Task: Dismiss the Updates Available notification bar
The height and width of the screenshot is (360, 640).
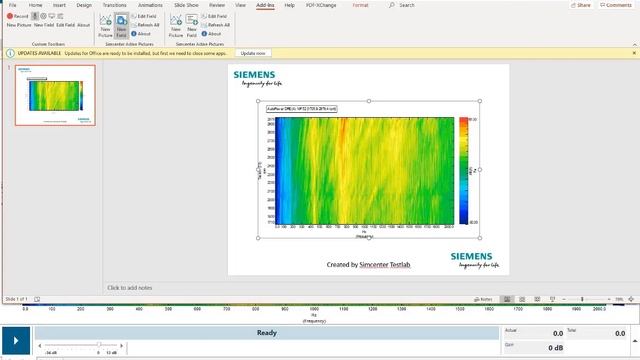Action: coord(634,53)
